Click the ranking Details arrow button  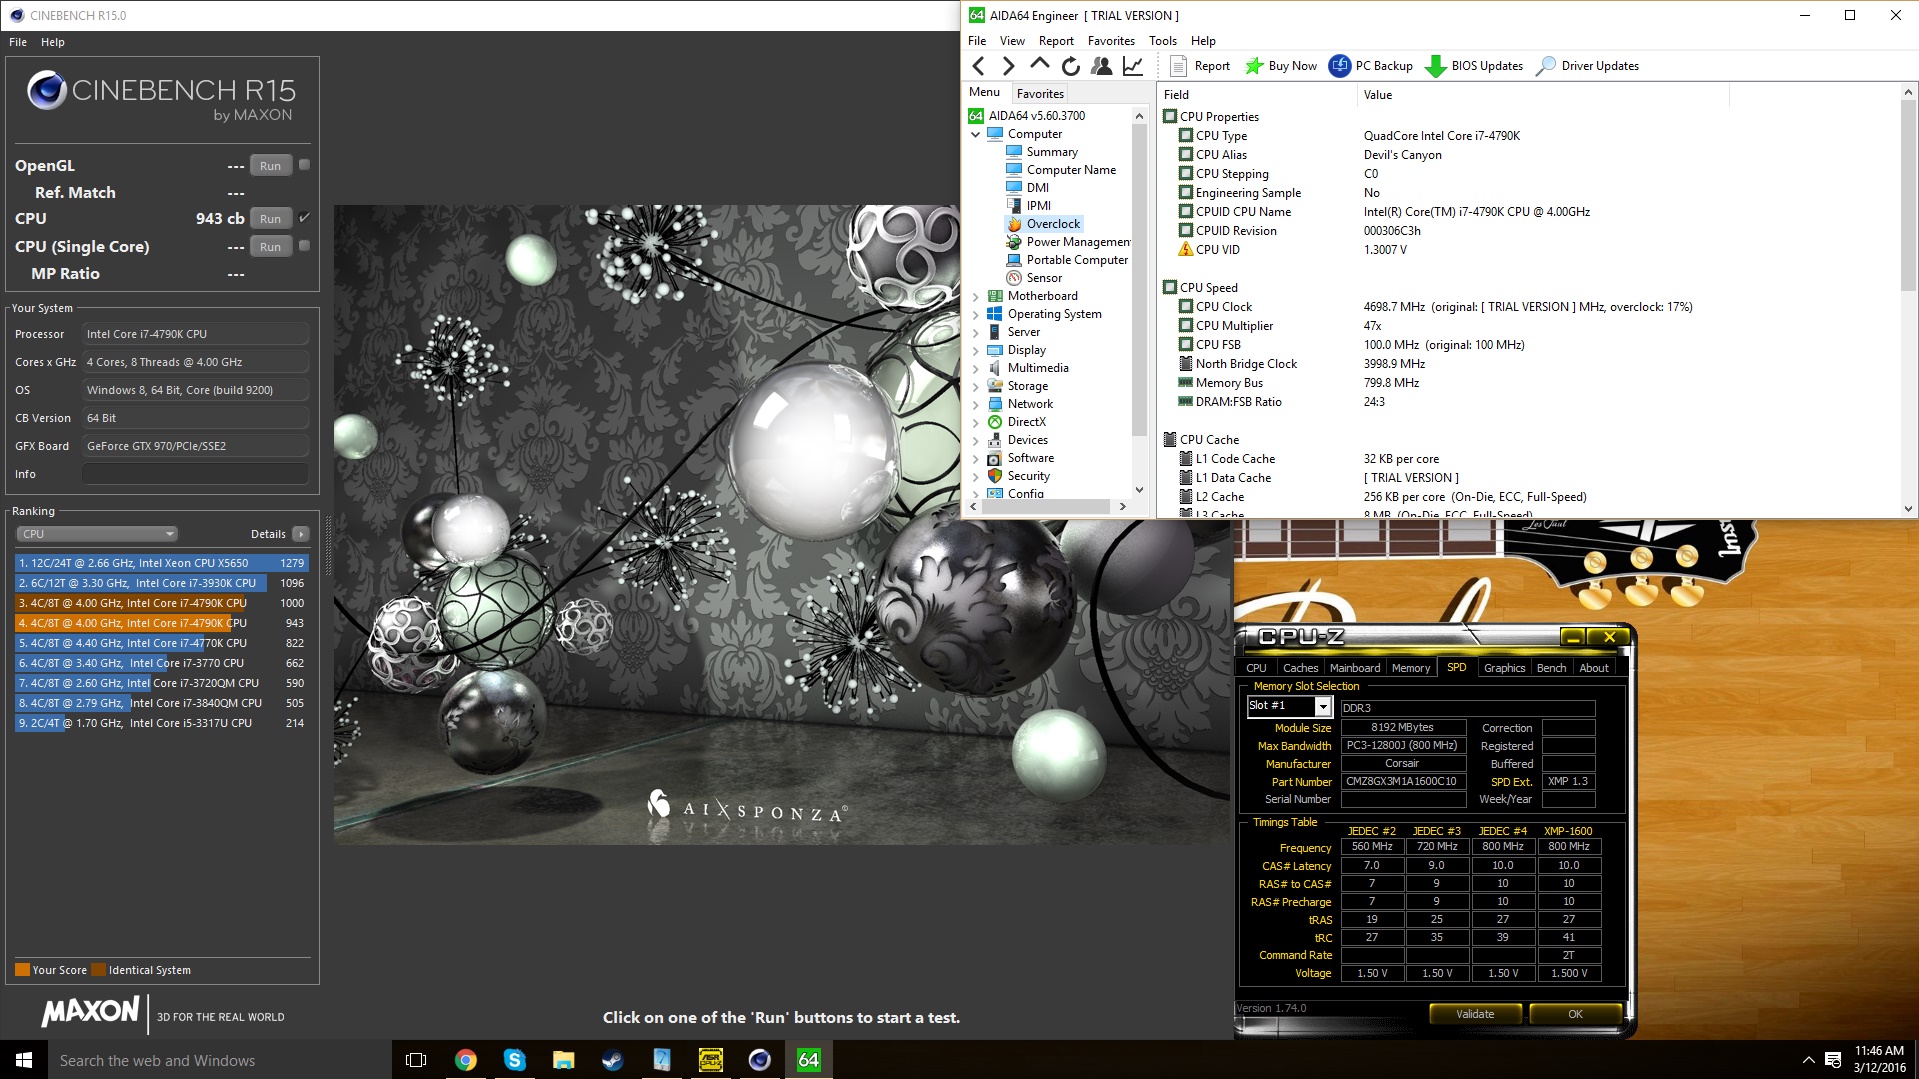point(301,534)
